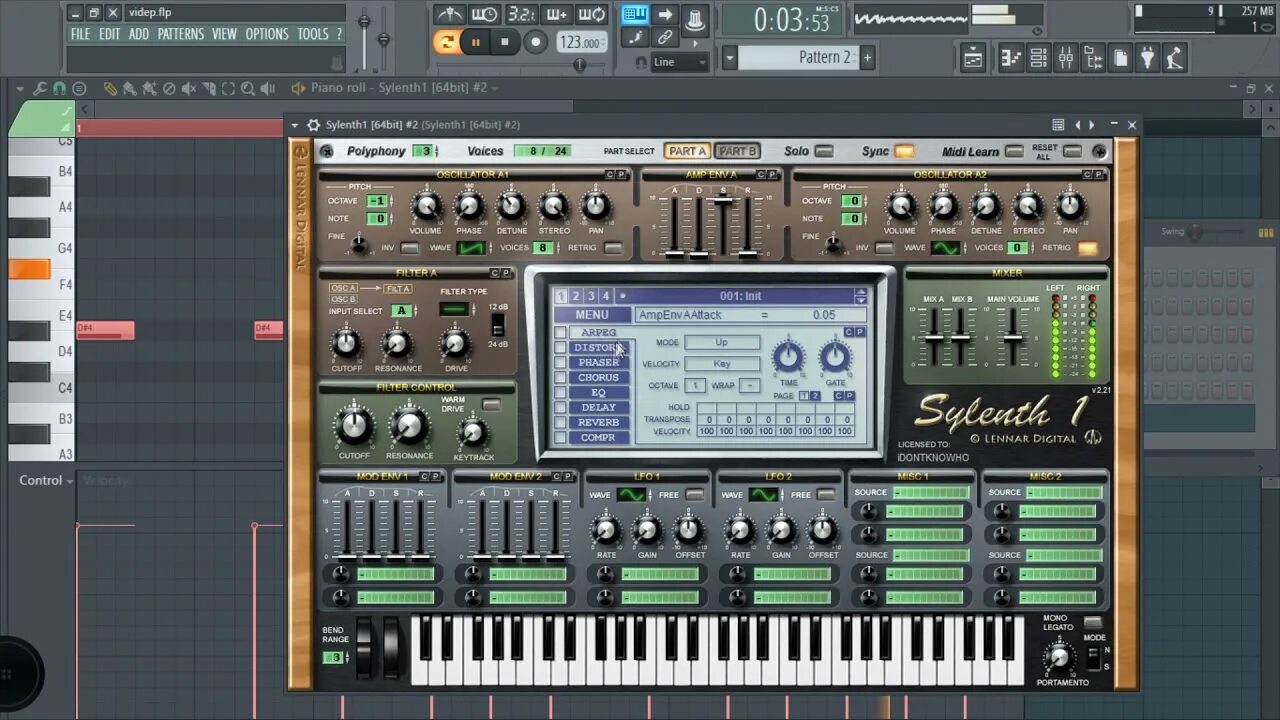The image size is (1280, 720).
Task: Toggle pattern/song mode orange button
Action: point(447,42)
